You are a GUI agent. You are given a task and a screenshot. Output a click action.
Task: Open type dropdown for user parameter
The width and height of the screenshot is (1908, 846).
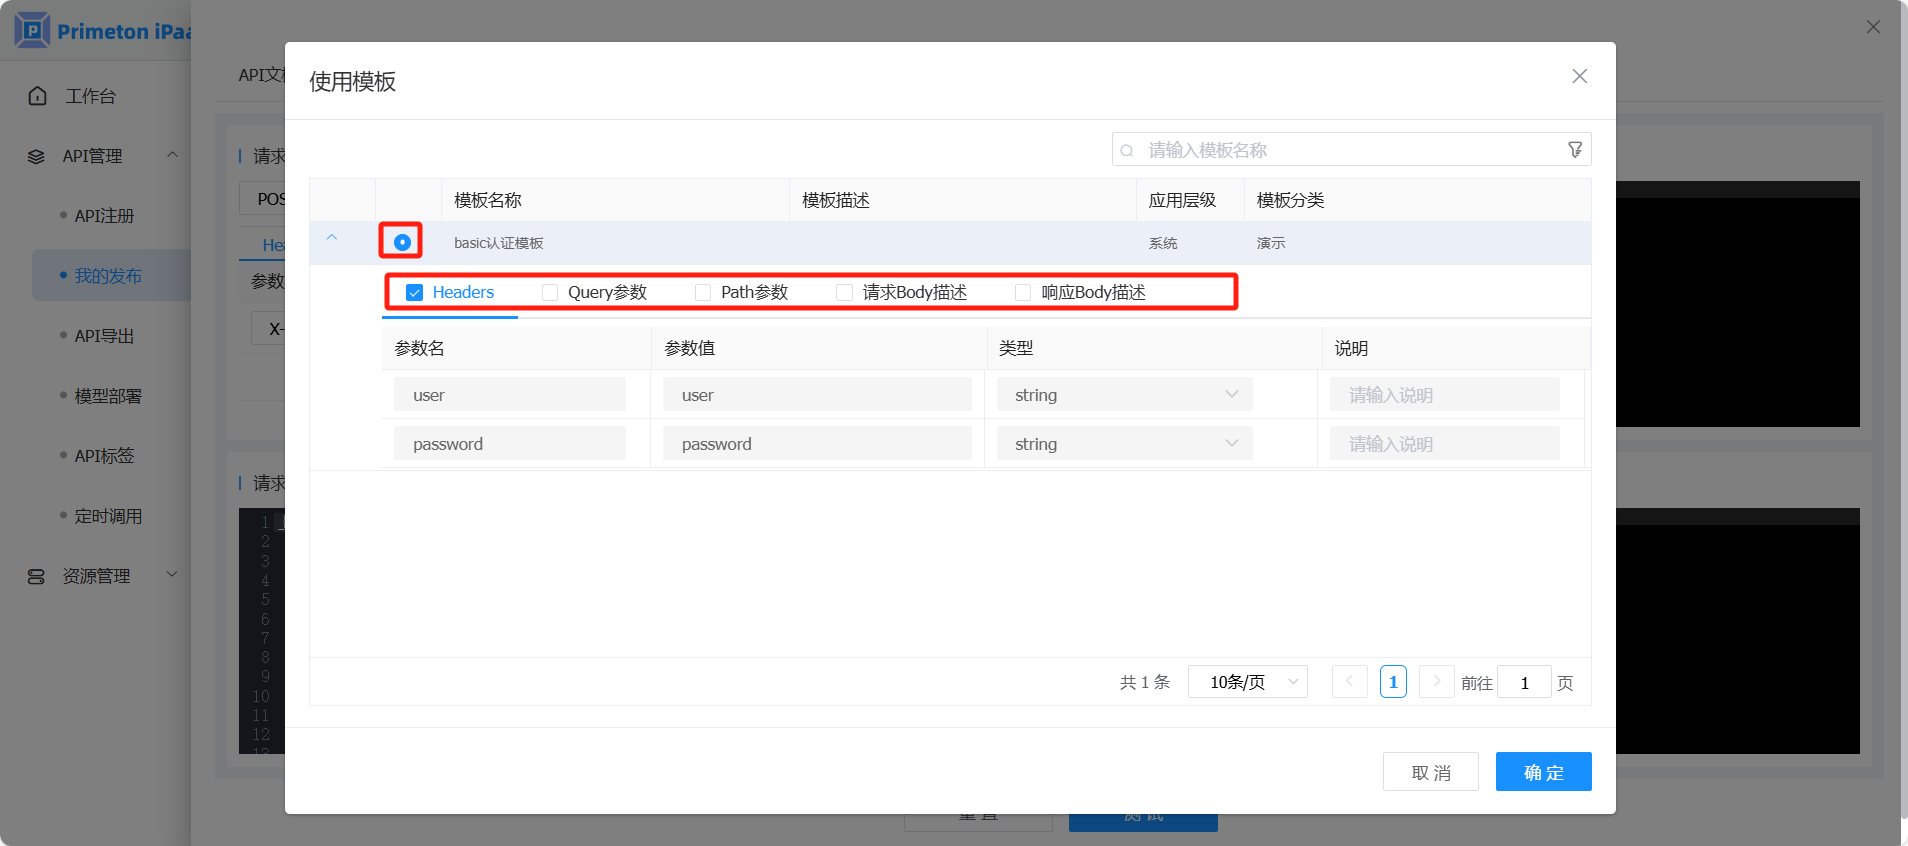point(1124,395)
